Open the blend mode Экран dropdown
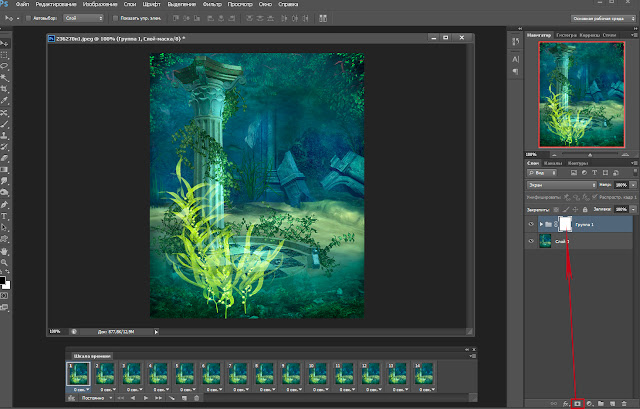The height and width of the screenshot is (409, 640). click(x=562, y=185)
